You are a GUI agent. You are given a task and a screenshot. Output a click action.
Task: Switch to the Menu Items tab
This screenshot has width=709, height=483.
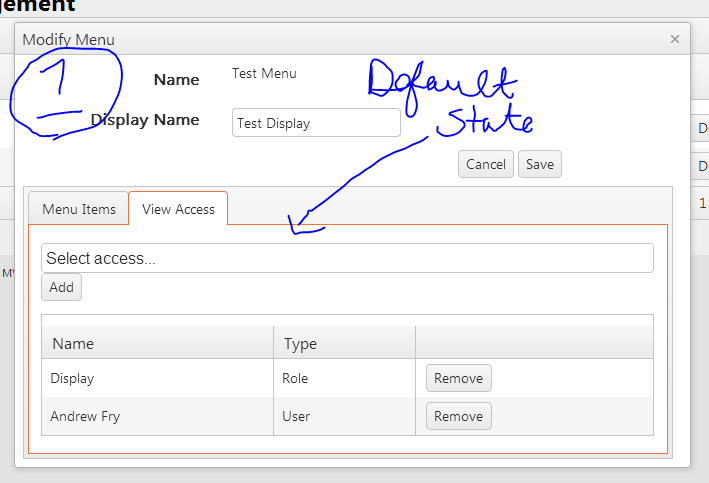coord(79,209)
